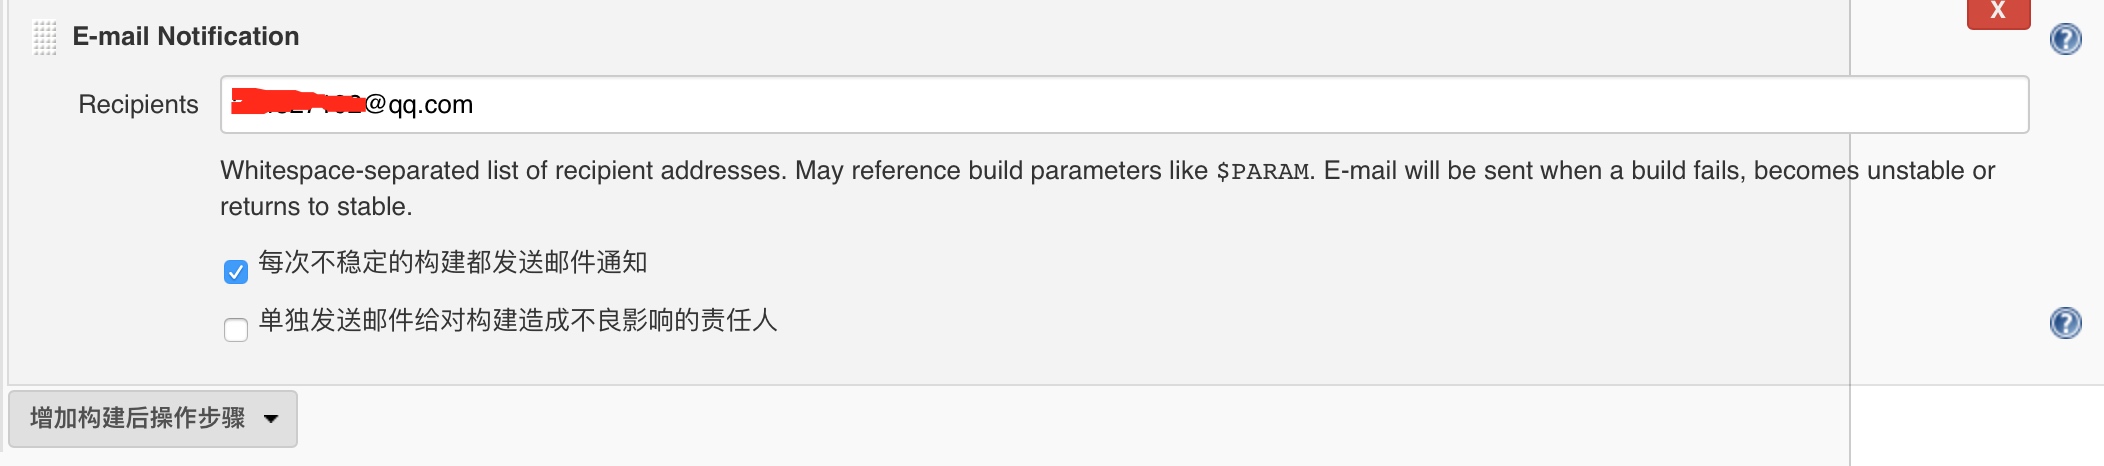Open help for E-mail Notification section
The height and width of the screenshot is (466, 2104).
(x=2065, y=39)
